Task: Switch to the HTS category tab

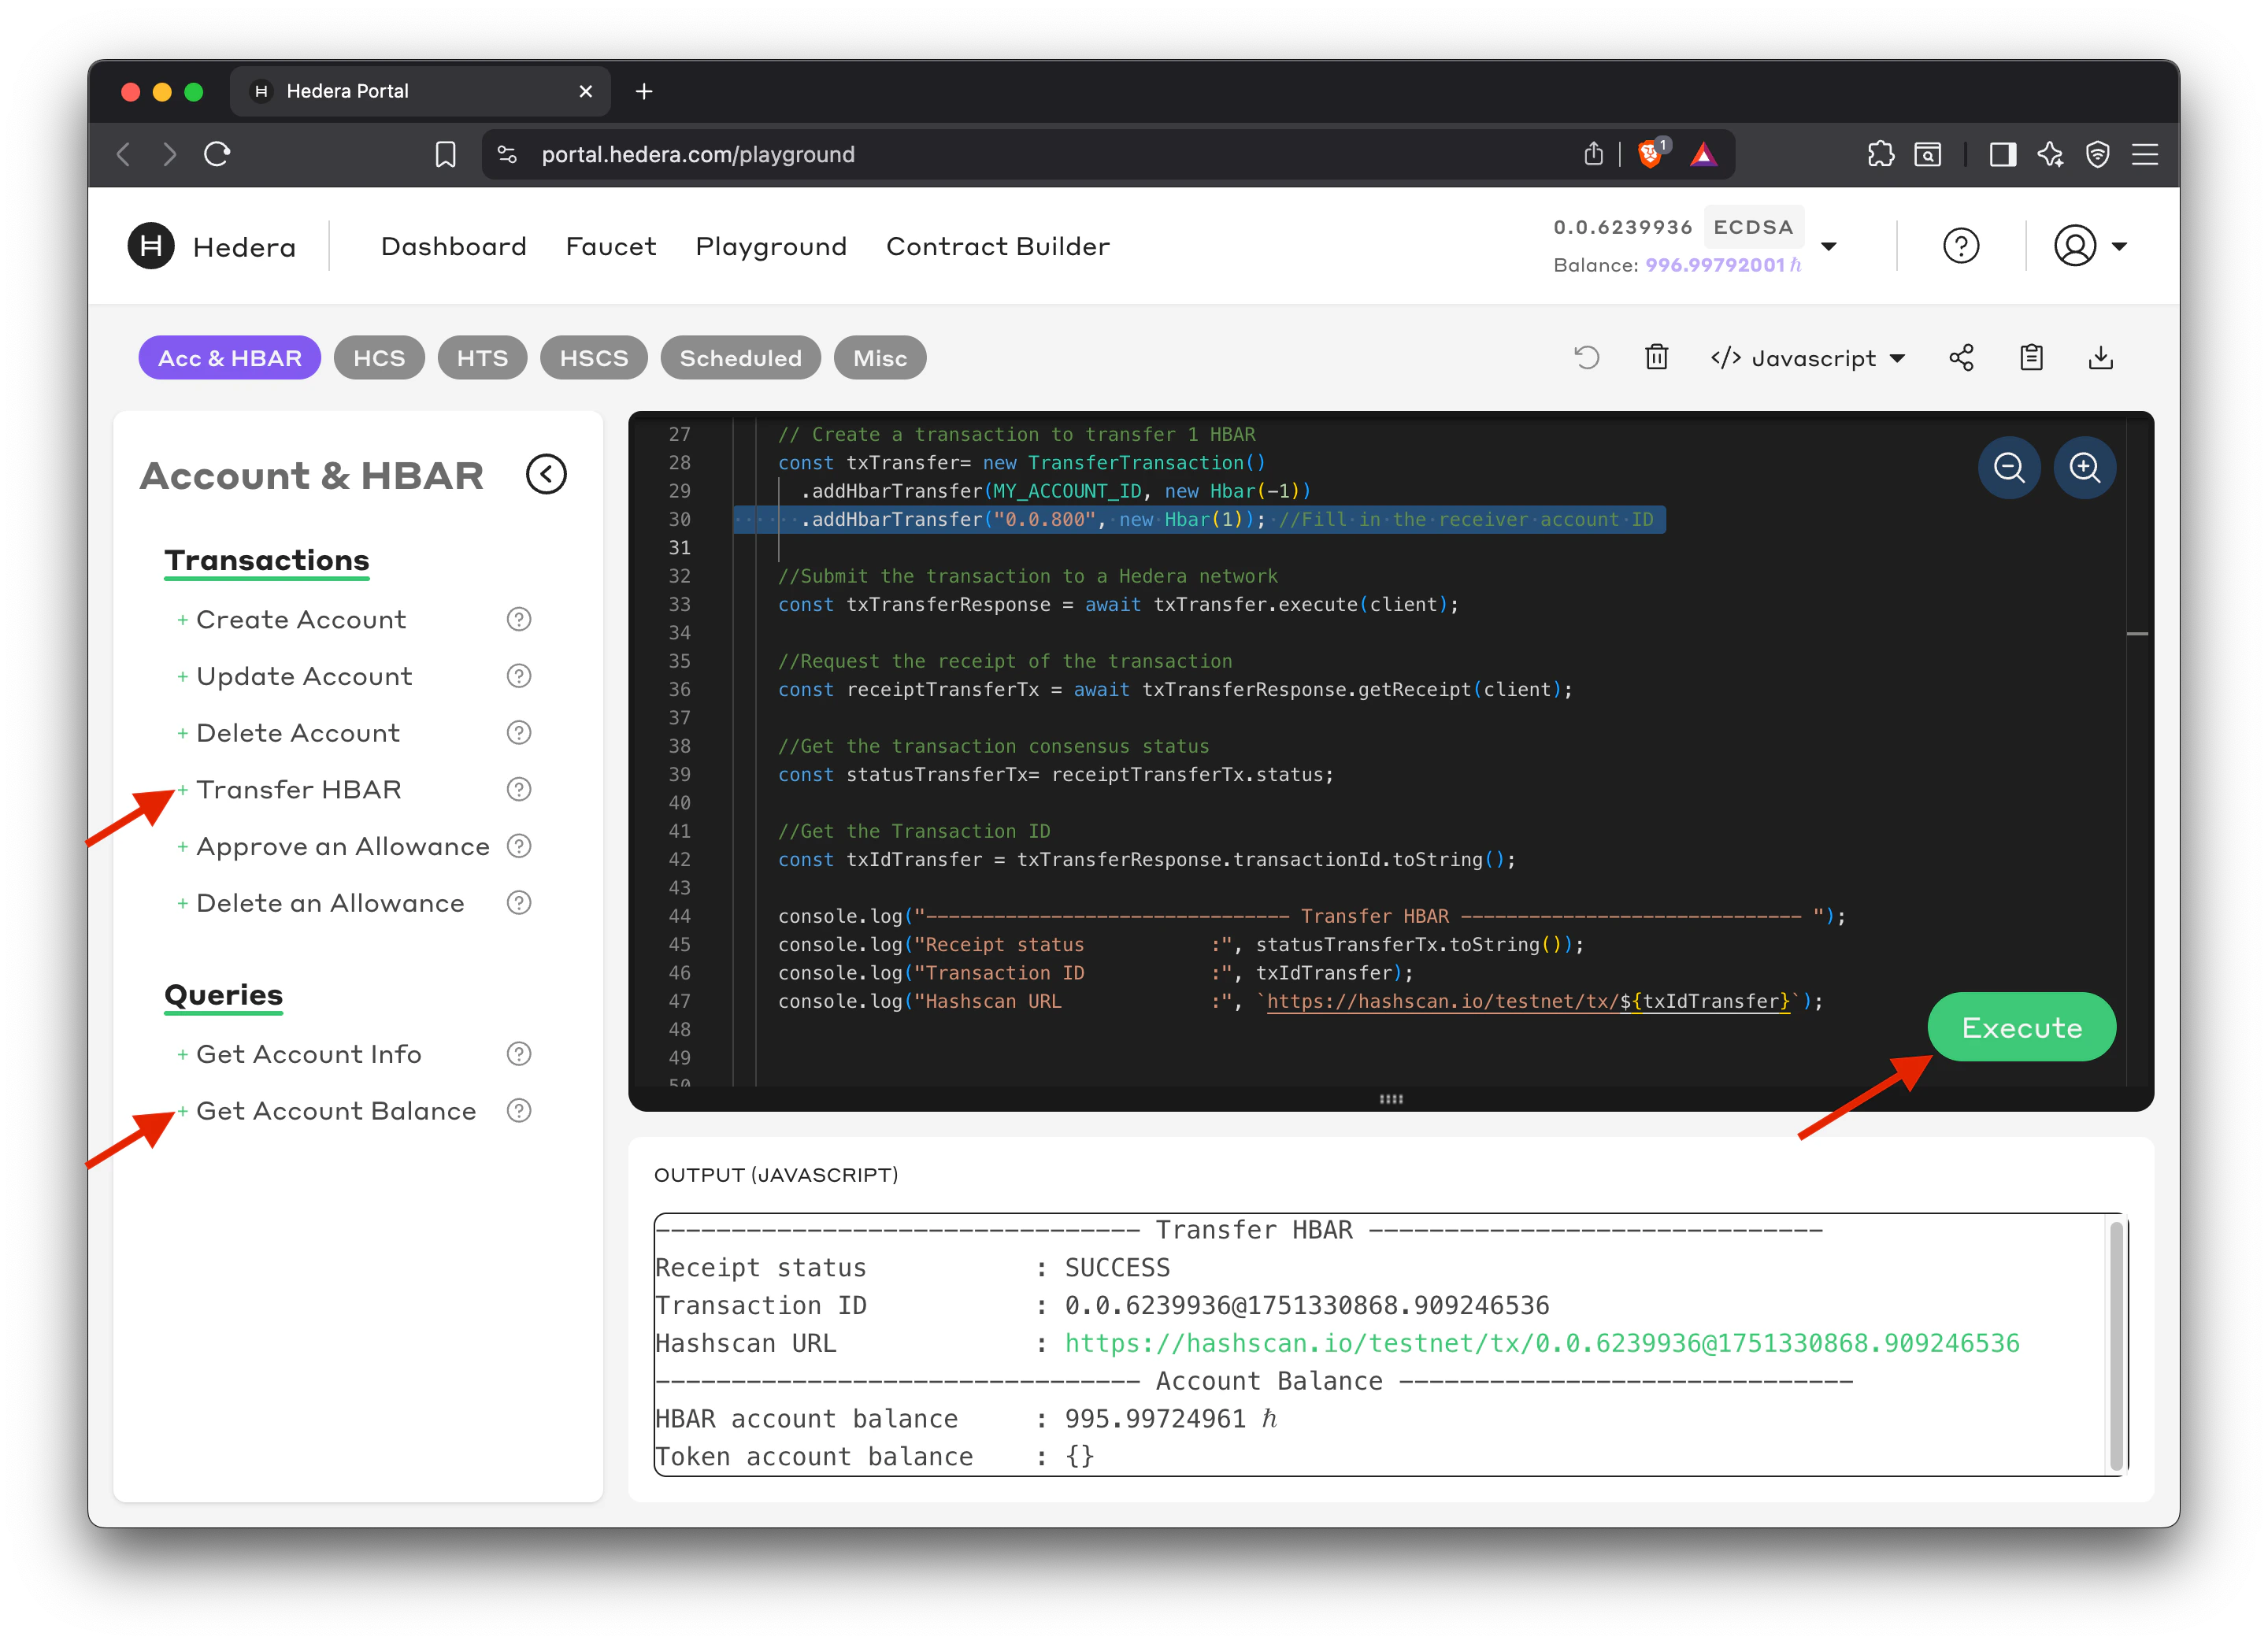Action: coord(482,358)
